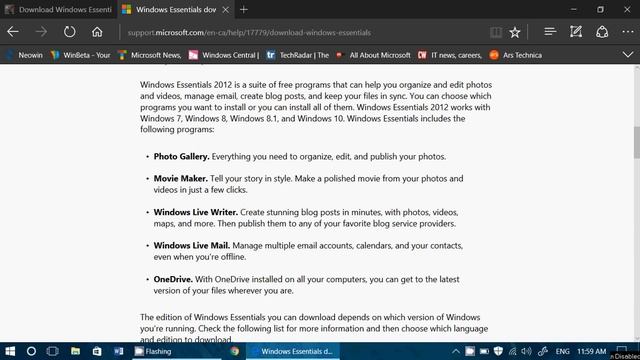Open the More actions ellipsis menu

(x=628, y=32)
